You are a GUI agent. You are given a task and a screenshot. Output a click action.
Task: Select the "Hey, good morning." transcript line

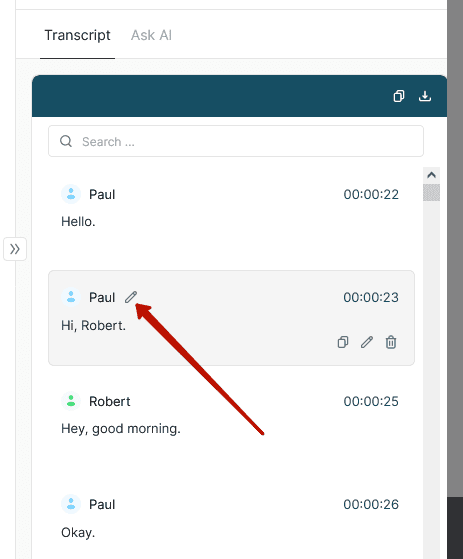tap(121, 428)
